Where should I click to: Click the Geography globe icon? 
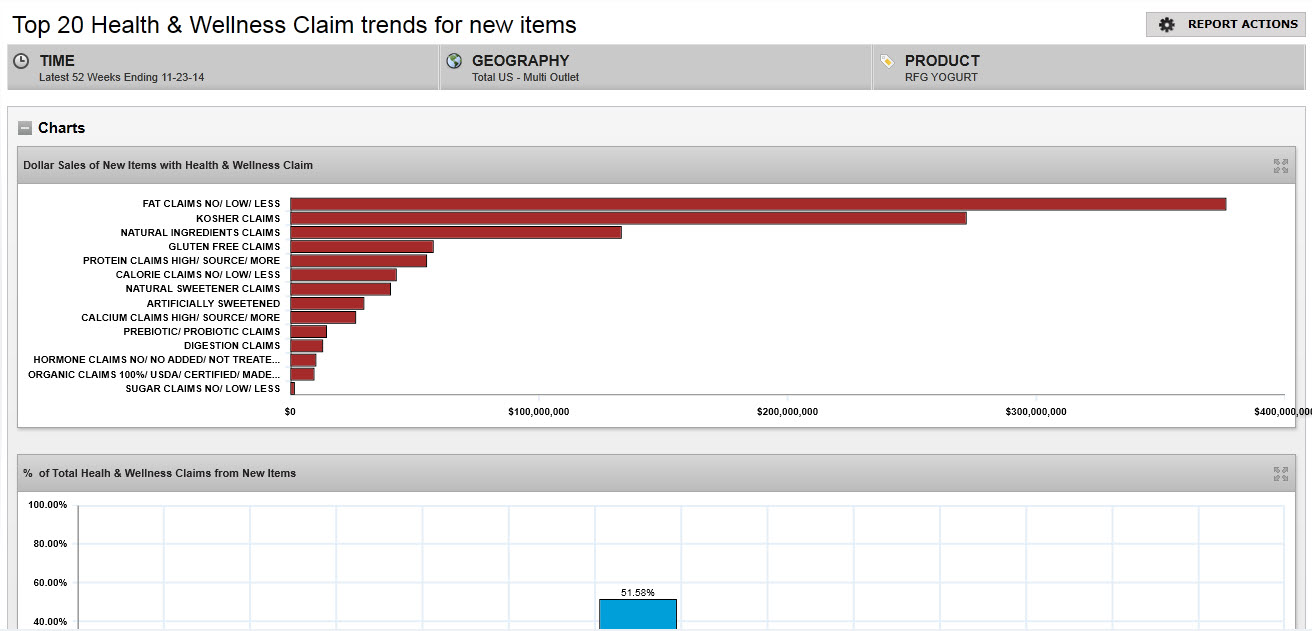pos(454,62)
